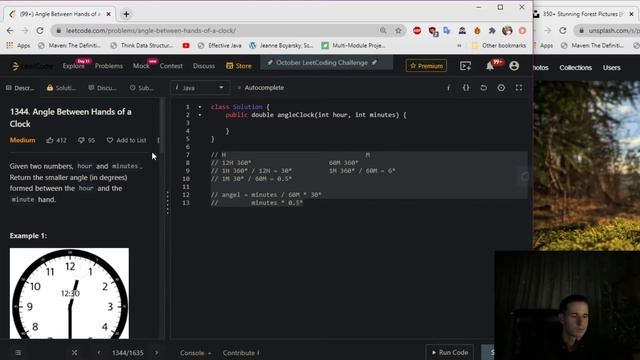Navigate back in the LeetCode browser window

pos(10,31)
